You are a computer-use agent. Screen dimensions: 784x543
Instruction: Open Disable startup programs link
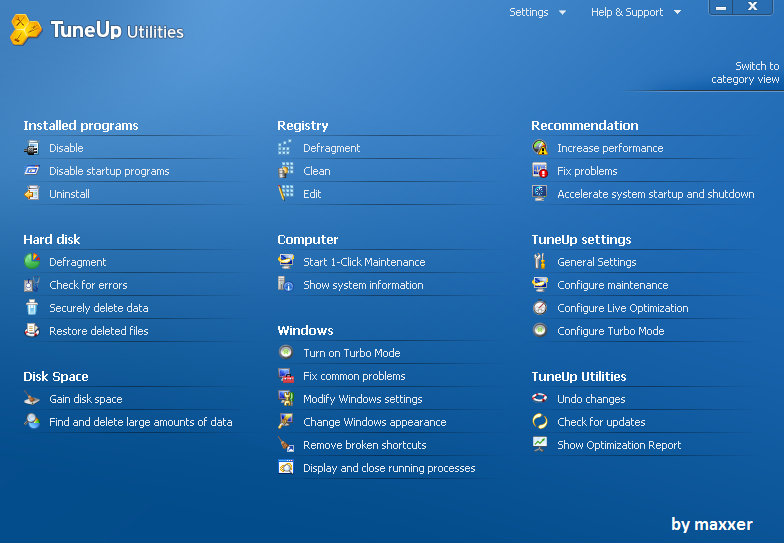(109, 171)
